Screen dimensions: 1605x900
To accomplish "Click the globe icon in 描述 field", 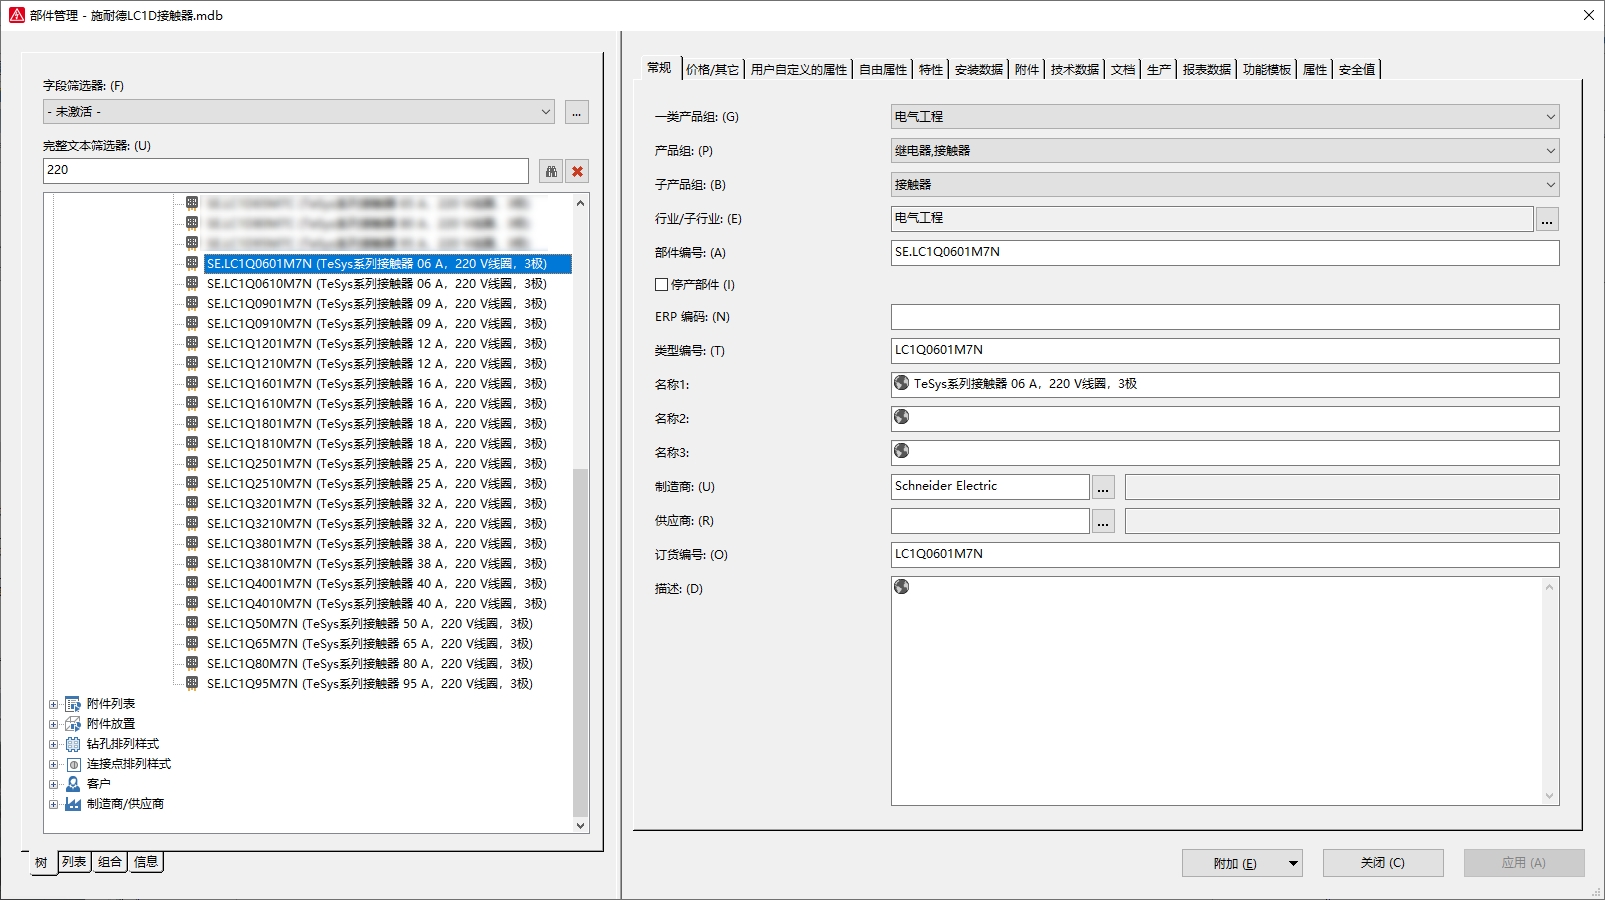I will [x=901, y=587].
